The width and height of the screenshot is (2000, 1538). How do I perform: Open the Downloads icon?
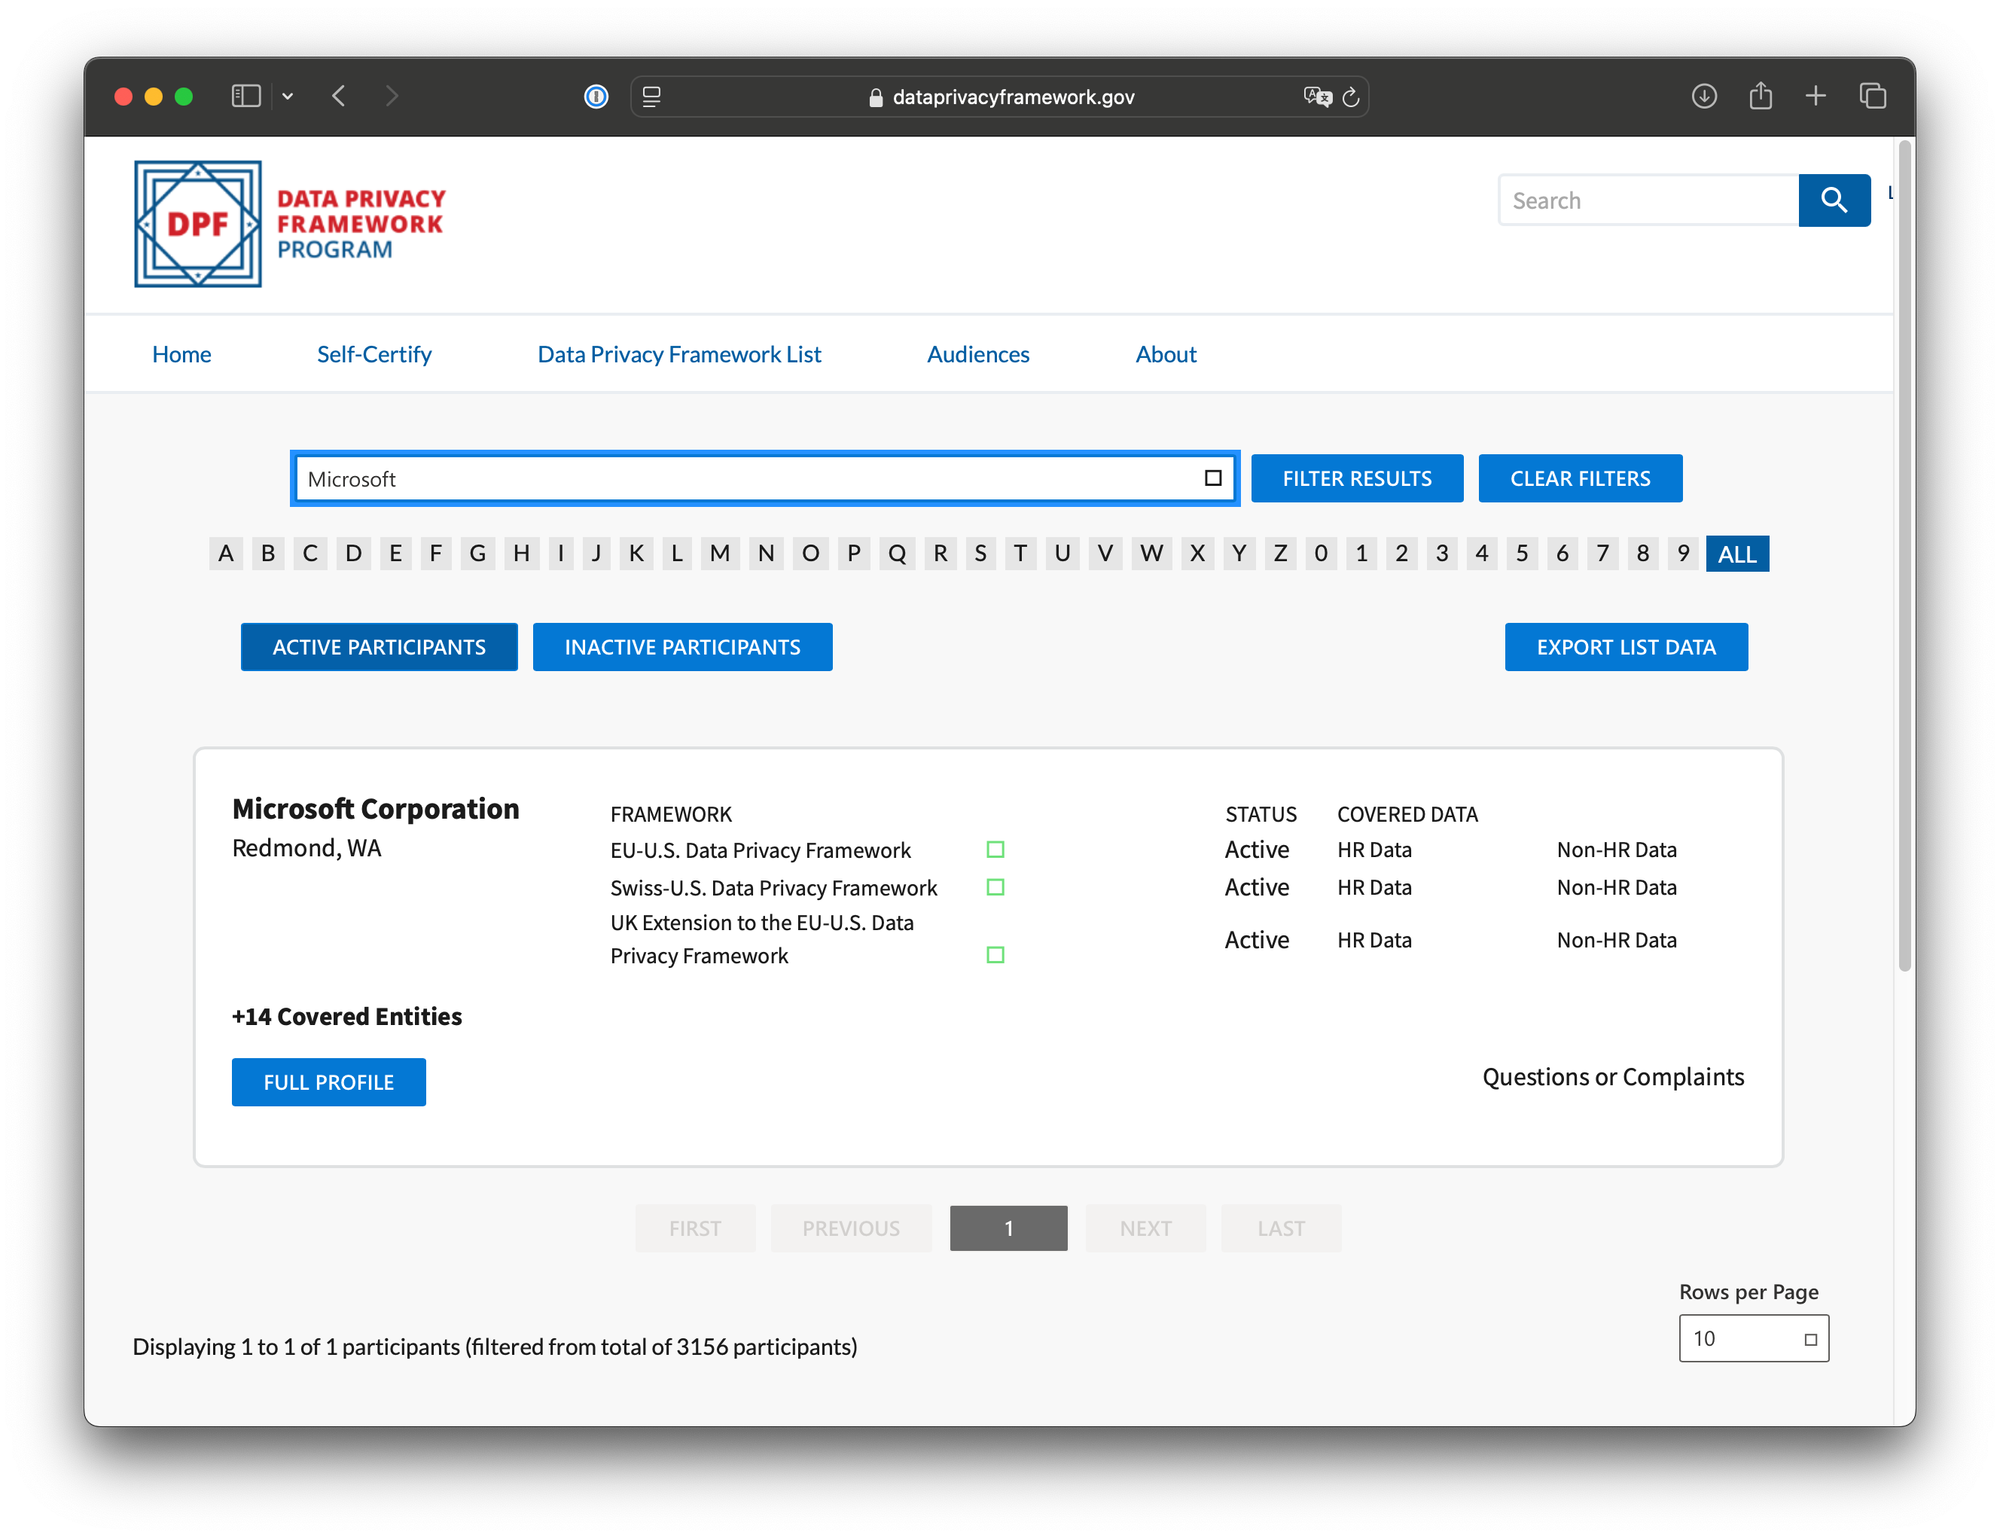(x=1704, y=96)
